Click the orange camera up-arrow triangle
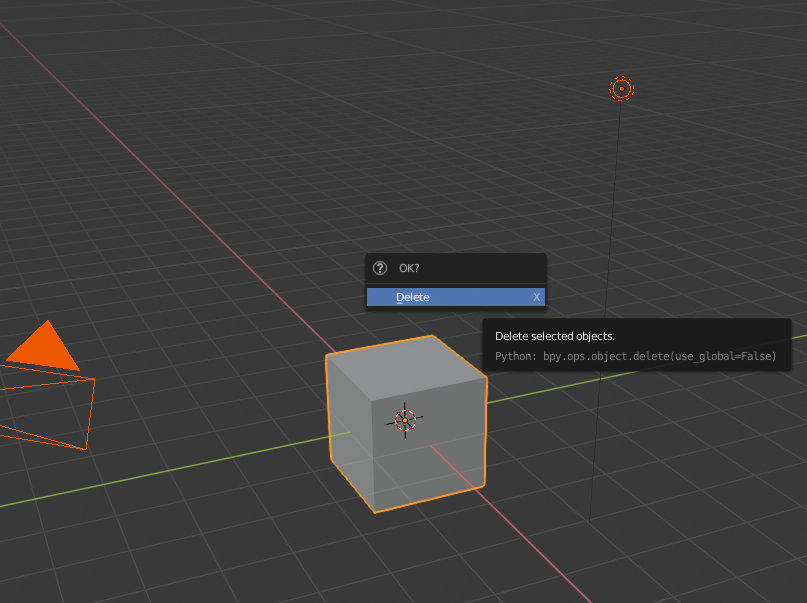Image resolution: width=807 pixels, height=603 pixels. pos(44,345)
